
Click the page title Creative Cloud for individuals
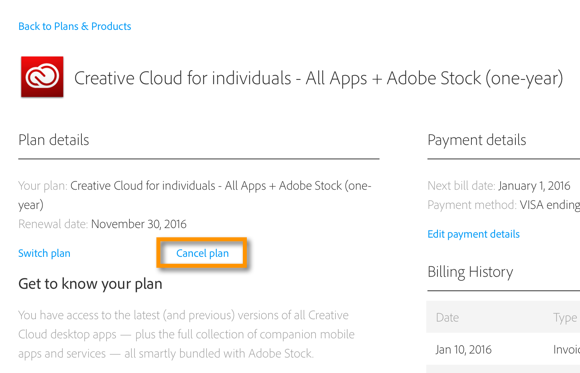[318, 78]
